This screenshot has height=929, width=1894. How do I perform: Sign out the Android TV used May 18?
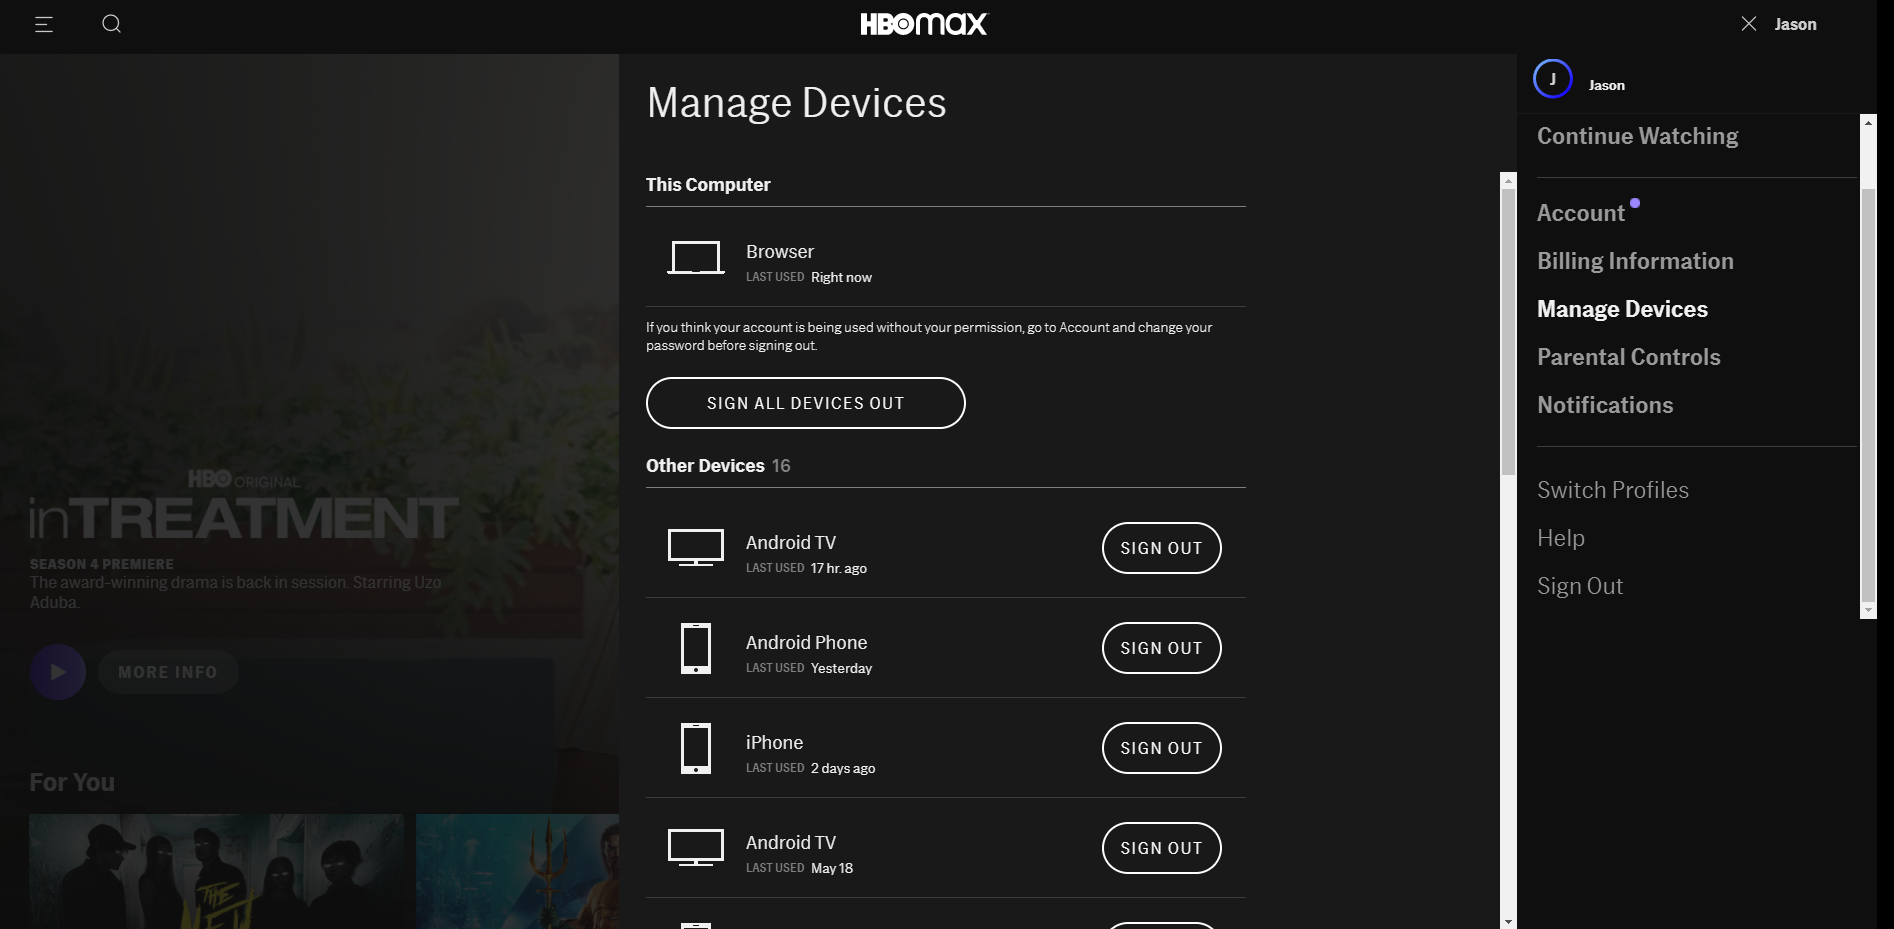(x=1162, y=848)
